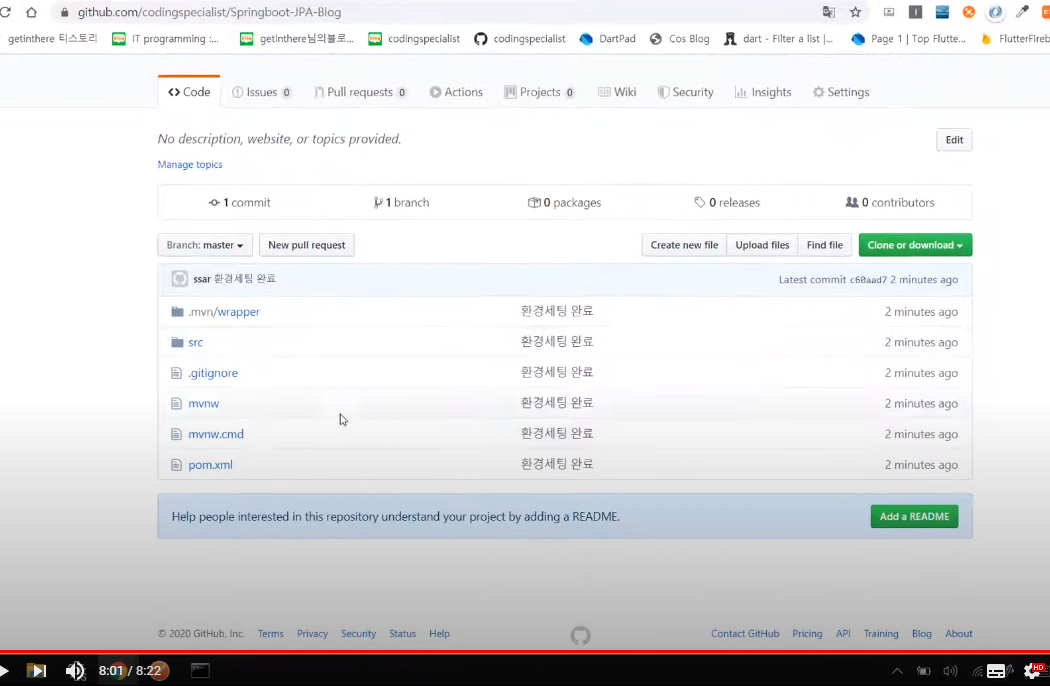Expand the Clone or download dropdown
Viewport: 1050px width, 686px height.
coord(915,245)
